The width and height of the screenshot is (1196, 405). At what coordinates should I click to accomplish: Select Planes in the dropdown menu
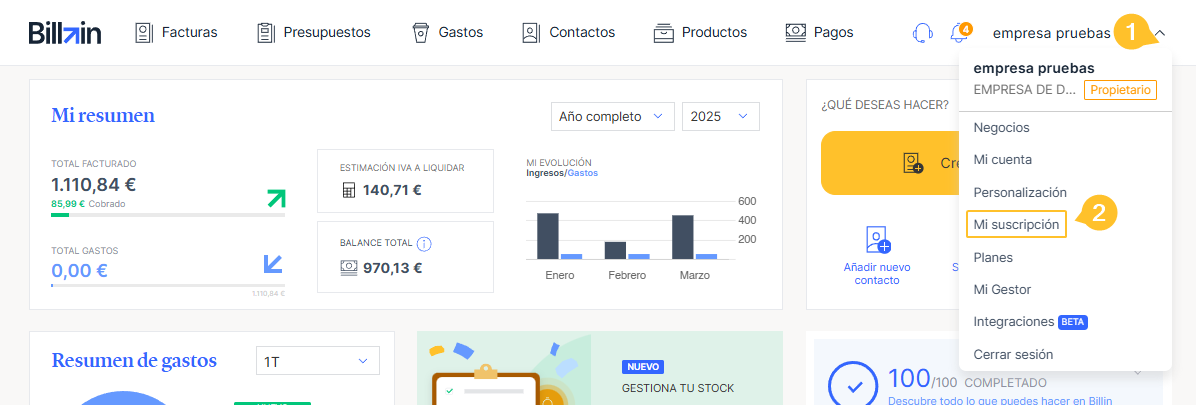tap(993, 258)
